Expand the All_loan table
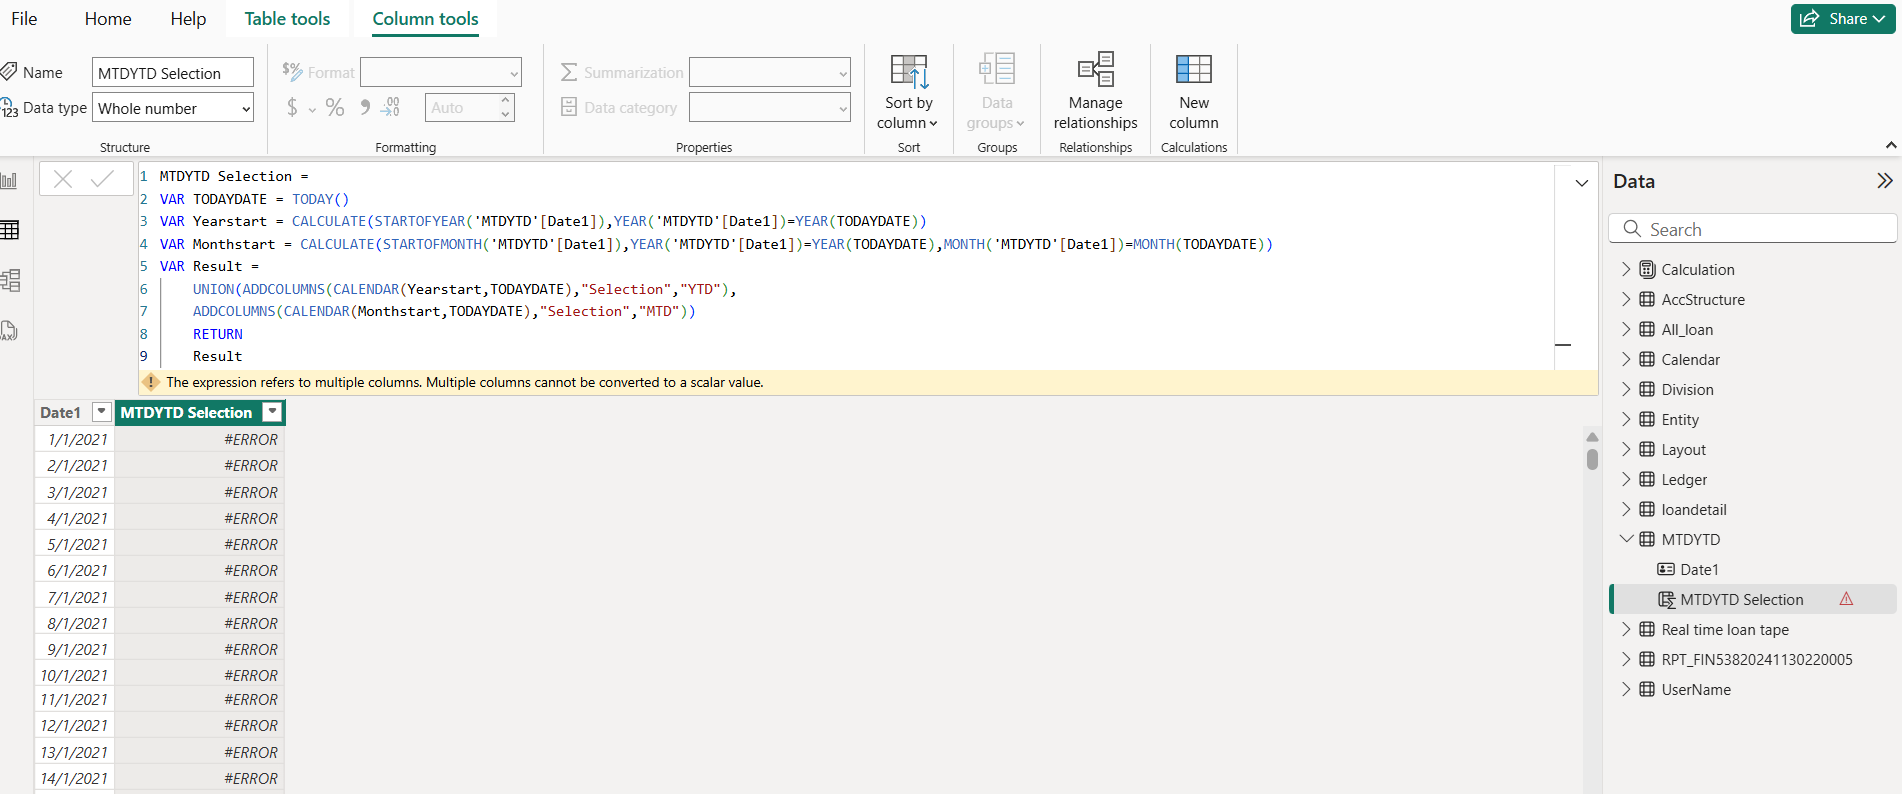1902x794 pixels. (x=1626, y=329)
